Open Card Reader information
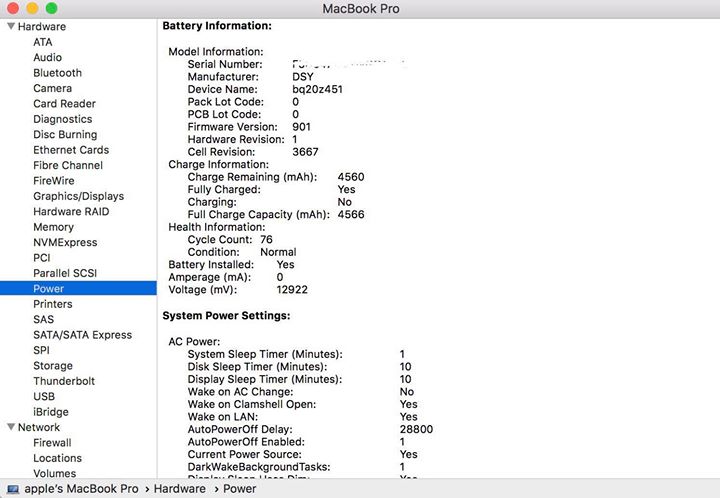 pos(64,104)
